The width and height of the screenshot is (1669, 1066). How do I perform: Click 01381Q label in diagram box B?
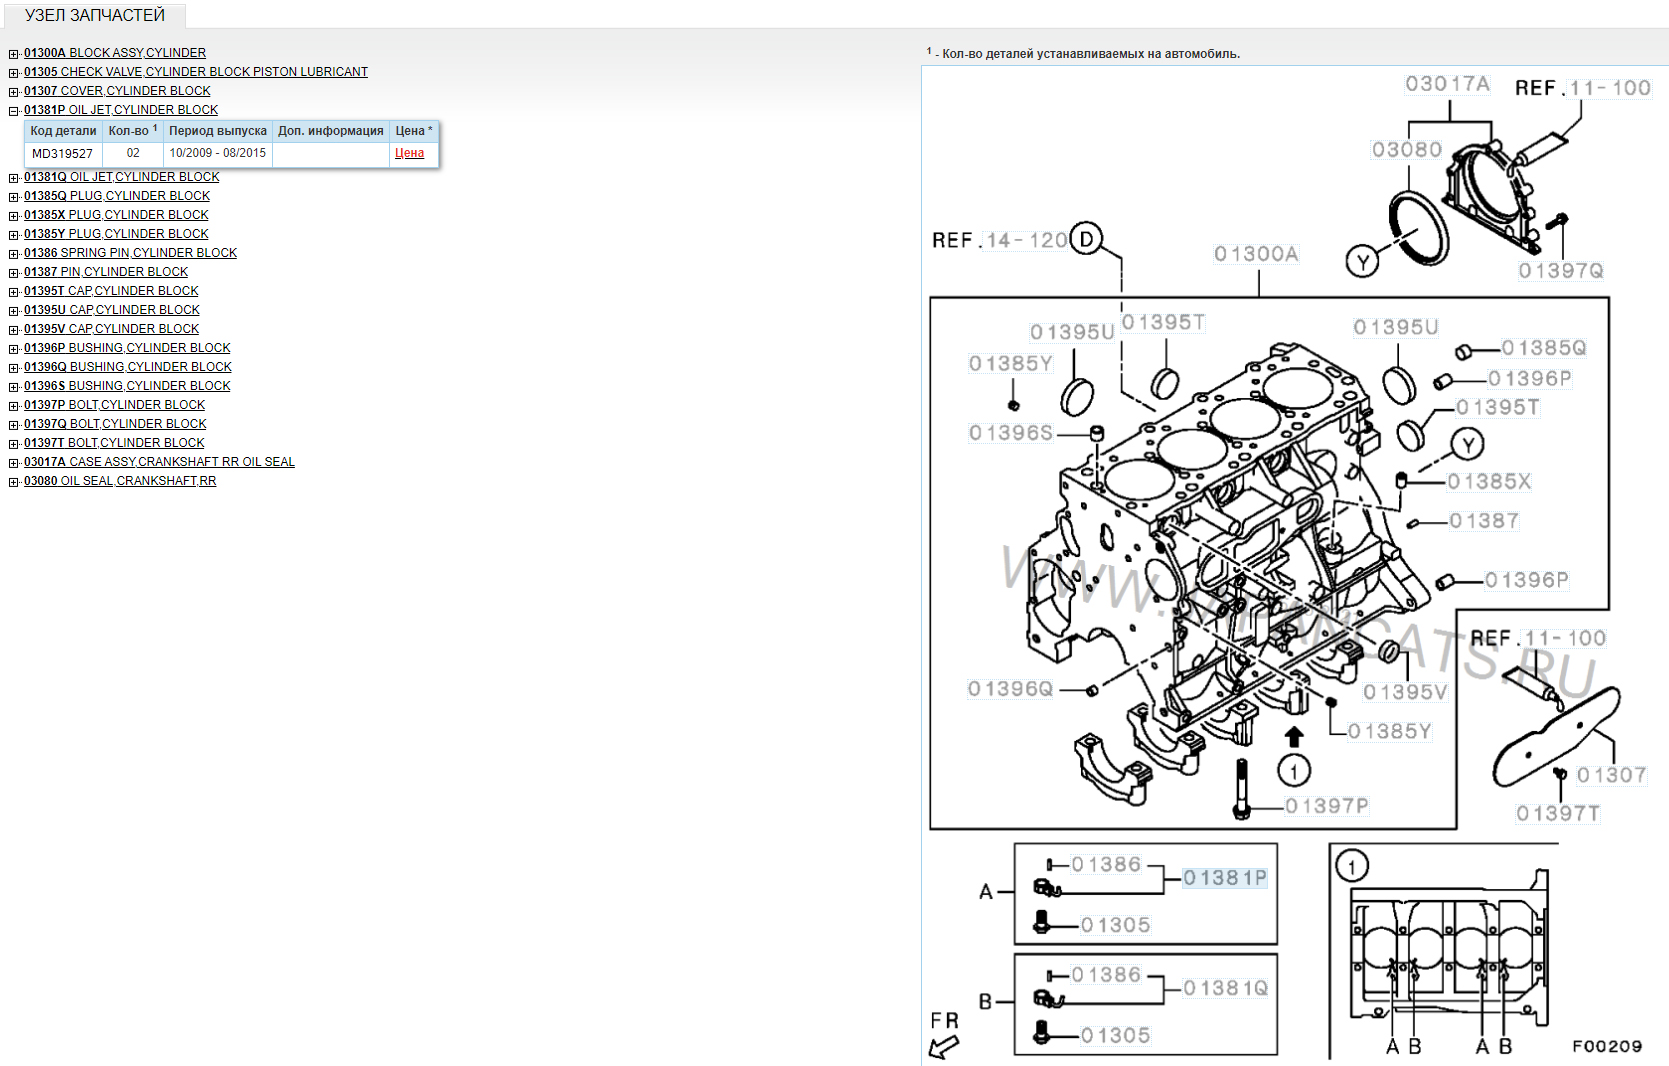point(1225,988)
